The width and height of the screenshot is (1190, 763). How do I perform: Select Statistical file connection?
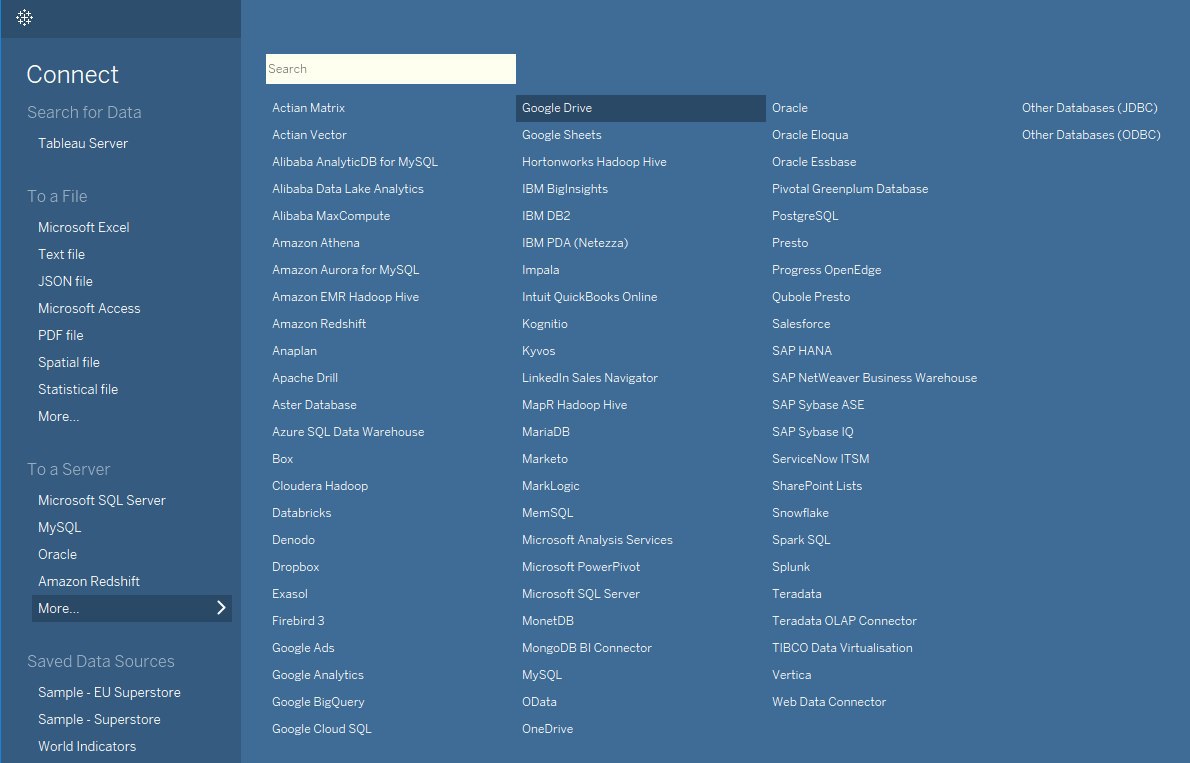(78, 389)
